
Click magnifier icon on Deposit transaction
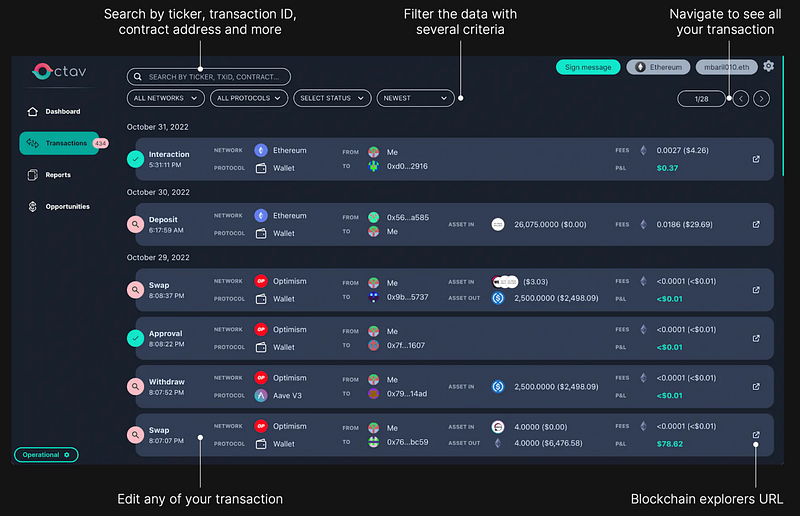(x=136, y=224)
